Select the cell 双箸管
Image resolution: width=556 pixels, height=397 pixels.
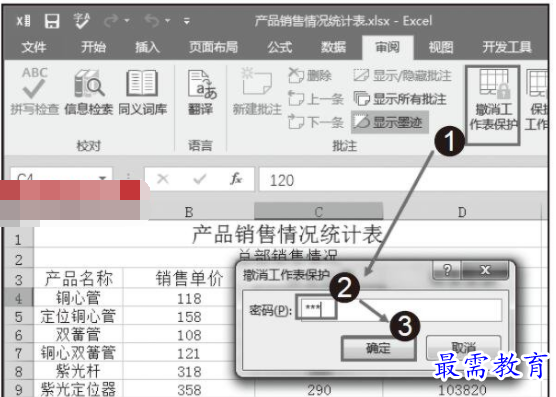(x=78, y=334)
